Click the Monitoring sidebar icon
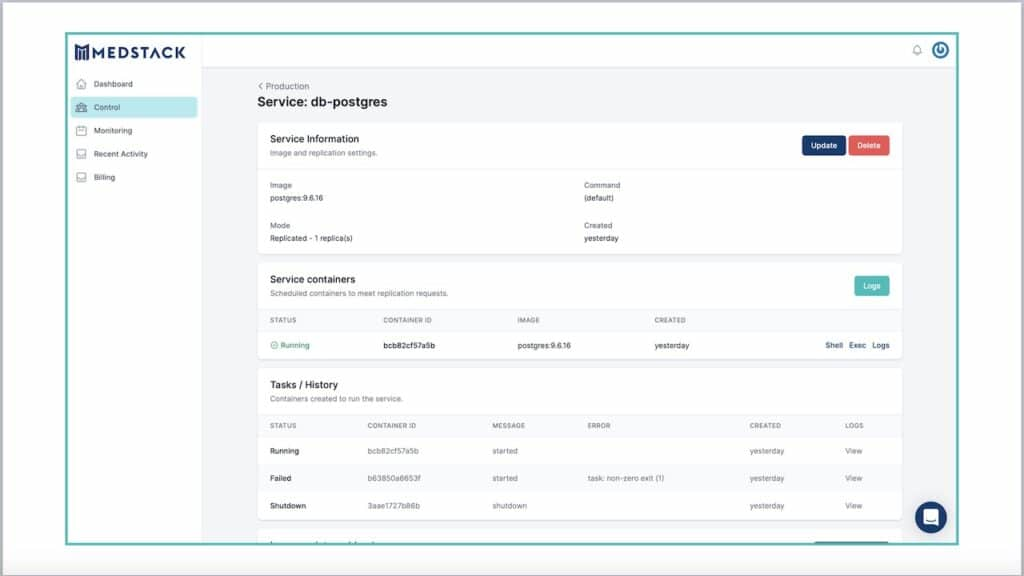1024x576 pixels. 81,131
